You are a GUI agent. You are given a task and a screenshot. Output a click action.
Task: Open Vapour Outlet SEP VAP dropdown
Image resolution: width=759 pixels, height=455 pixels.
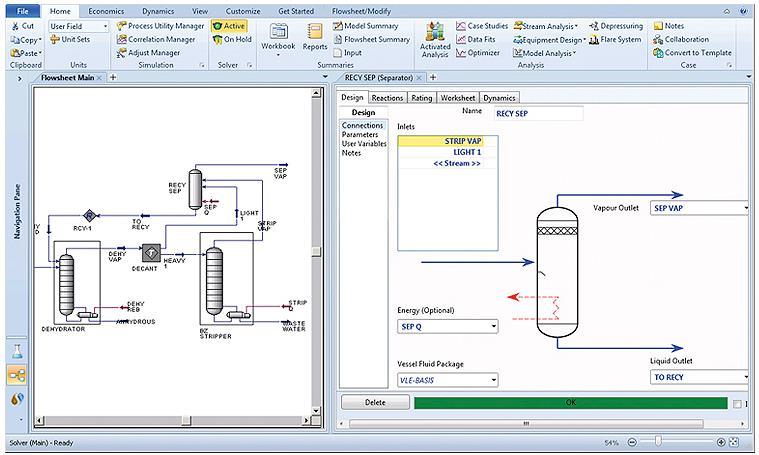point(744,208)
